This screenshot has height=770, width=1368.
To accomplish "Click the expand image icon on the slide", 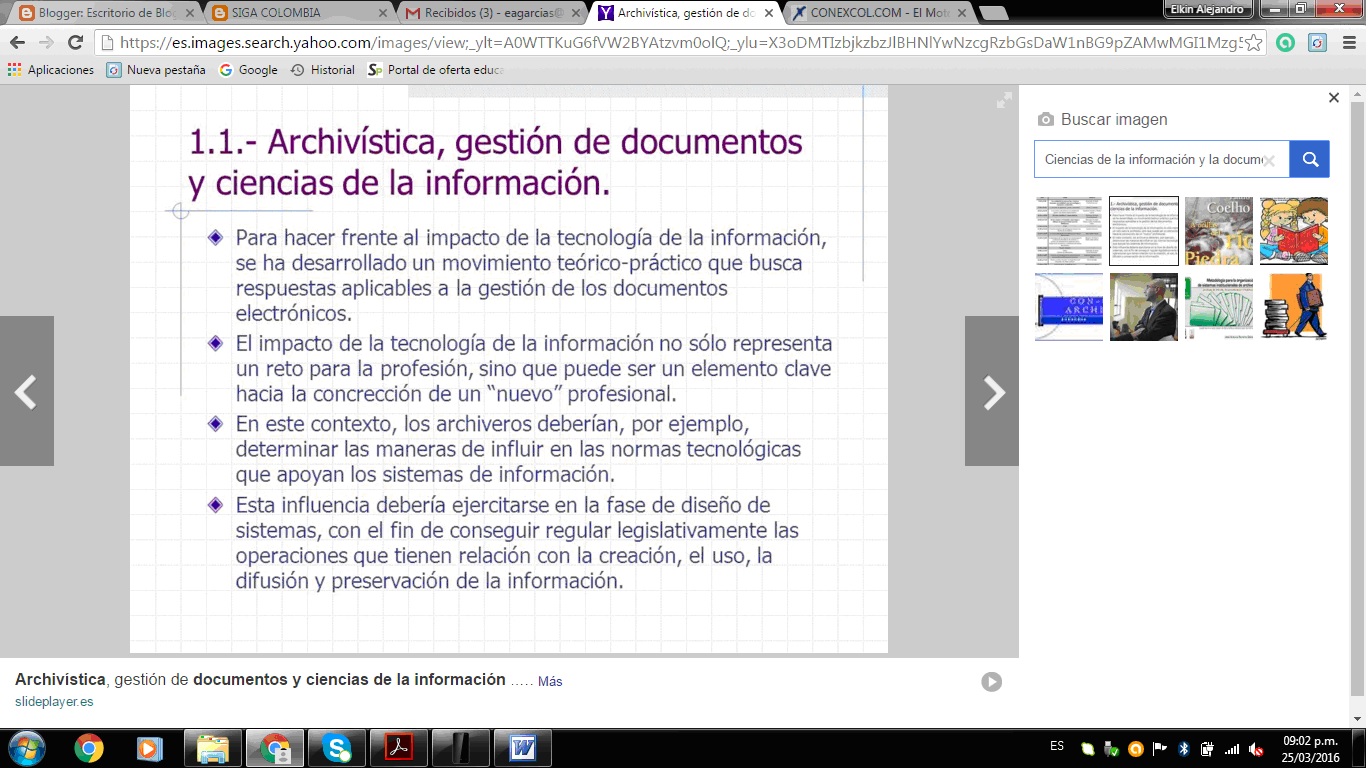I will click(1003, 100).
